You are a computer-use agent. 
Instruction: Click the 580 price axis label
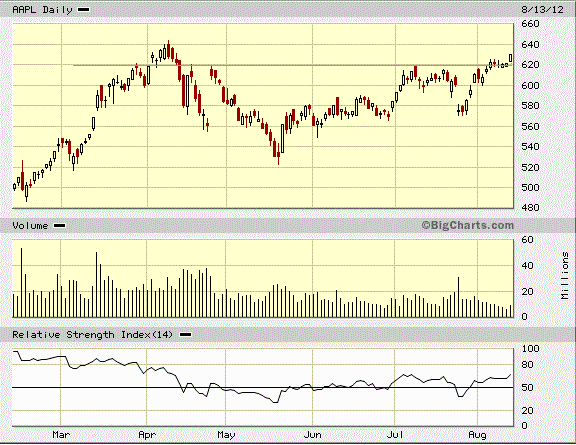coord(530,106)
